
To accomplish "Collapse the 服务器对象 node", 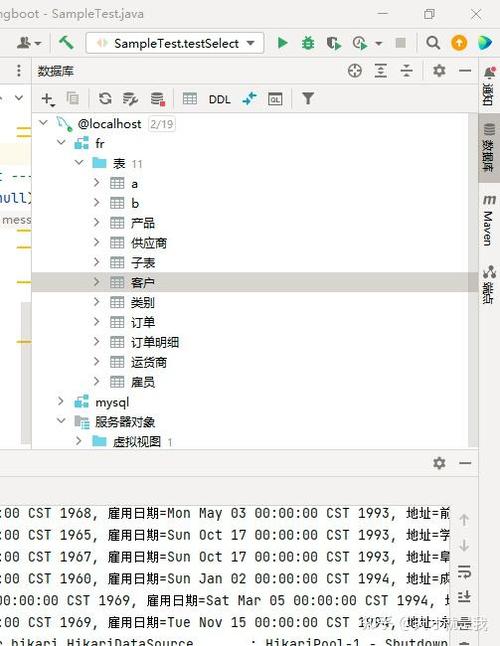I will point(61,421).
